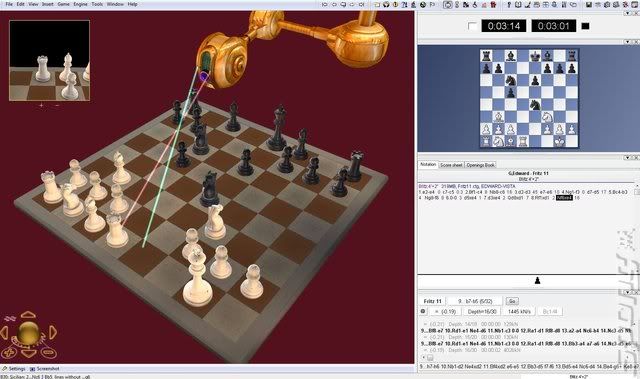Click the black save disk toolbar icon
Image resolution: width=640 pixels, height=379 pixels.
pos(588,4)
